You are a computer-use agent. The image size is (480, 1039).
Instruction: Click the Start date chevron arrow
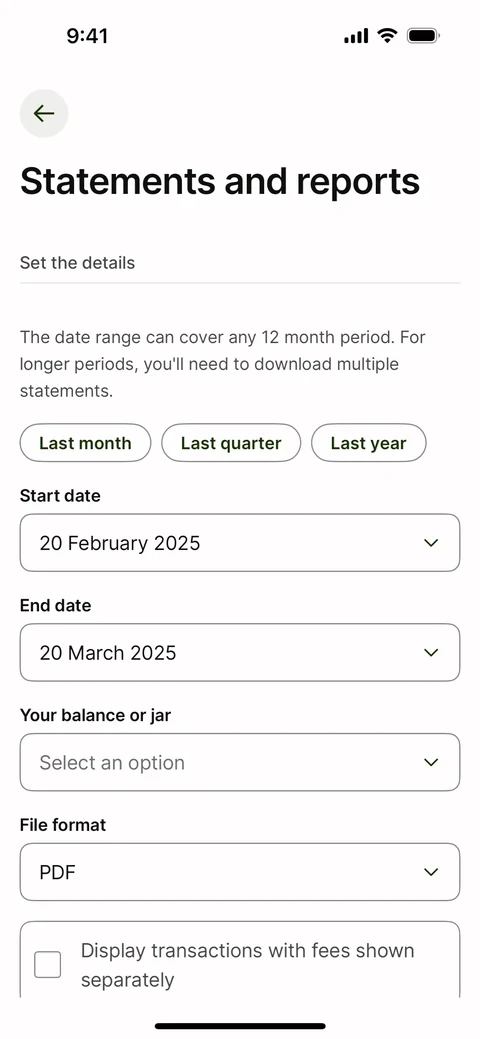[x=431, y=543]
